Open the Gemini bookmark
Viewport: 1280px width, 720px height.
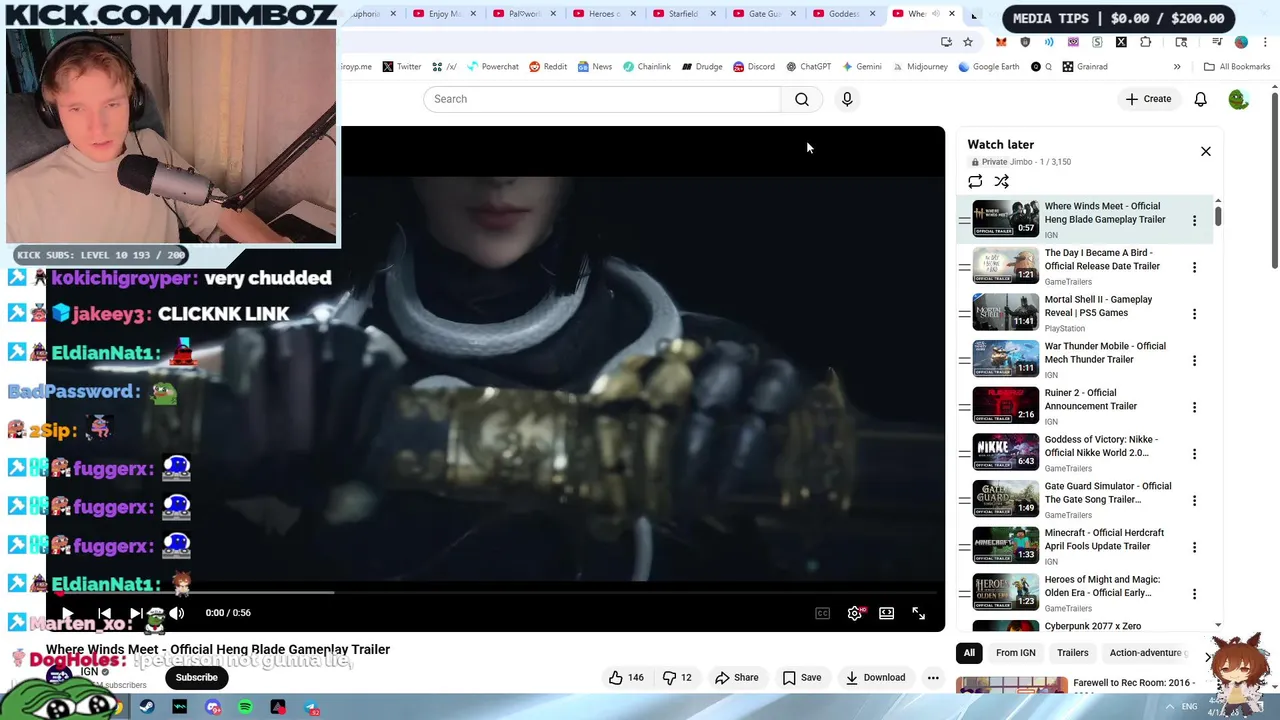coord(862,67)
